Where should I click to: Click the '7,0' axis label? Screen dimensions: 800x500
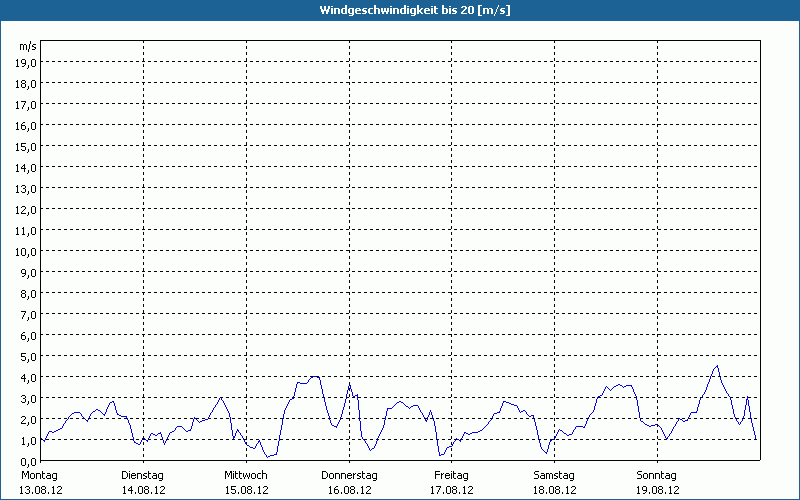(x=29, y=315)
